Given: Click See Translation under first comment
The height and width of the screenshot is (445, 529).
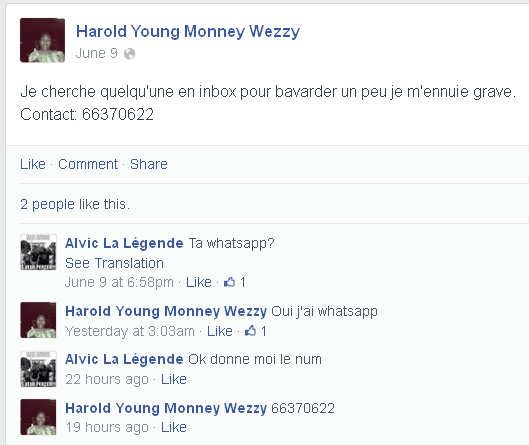Looking at the screenshot, I should tap(114, 263).
